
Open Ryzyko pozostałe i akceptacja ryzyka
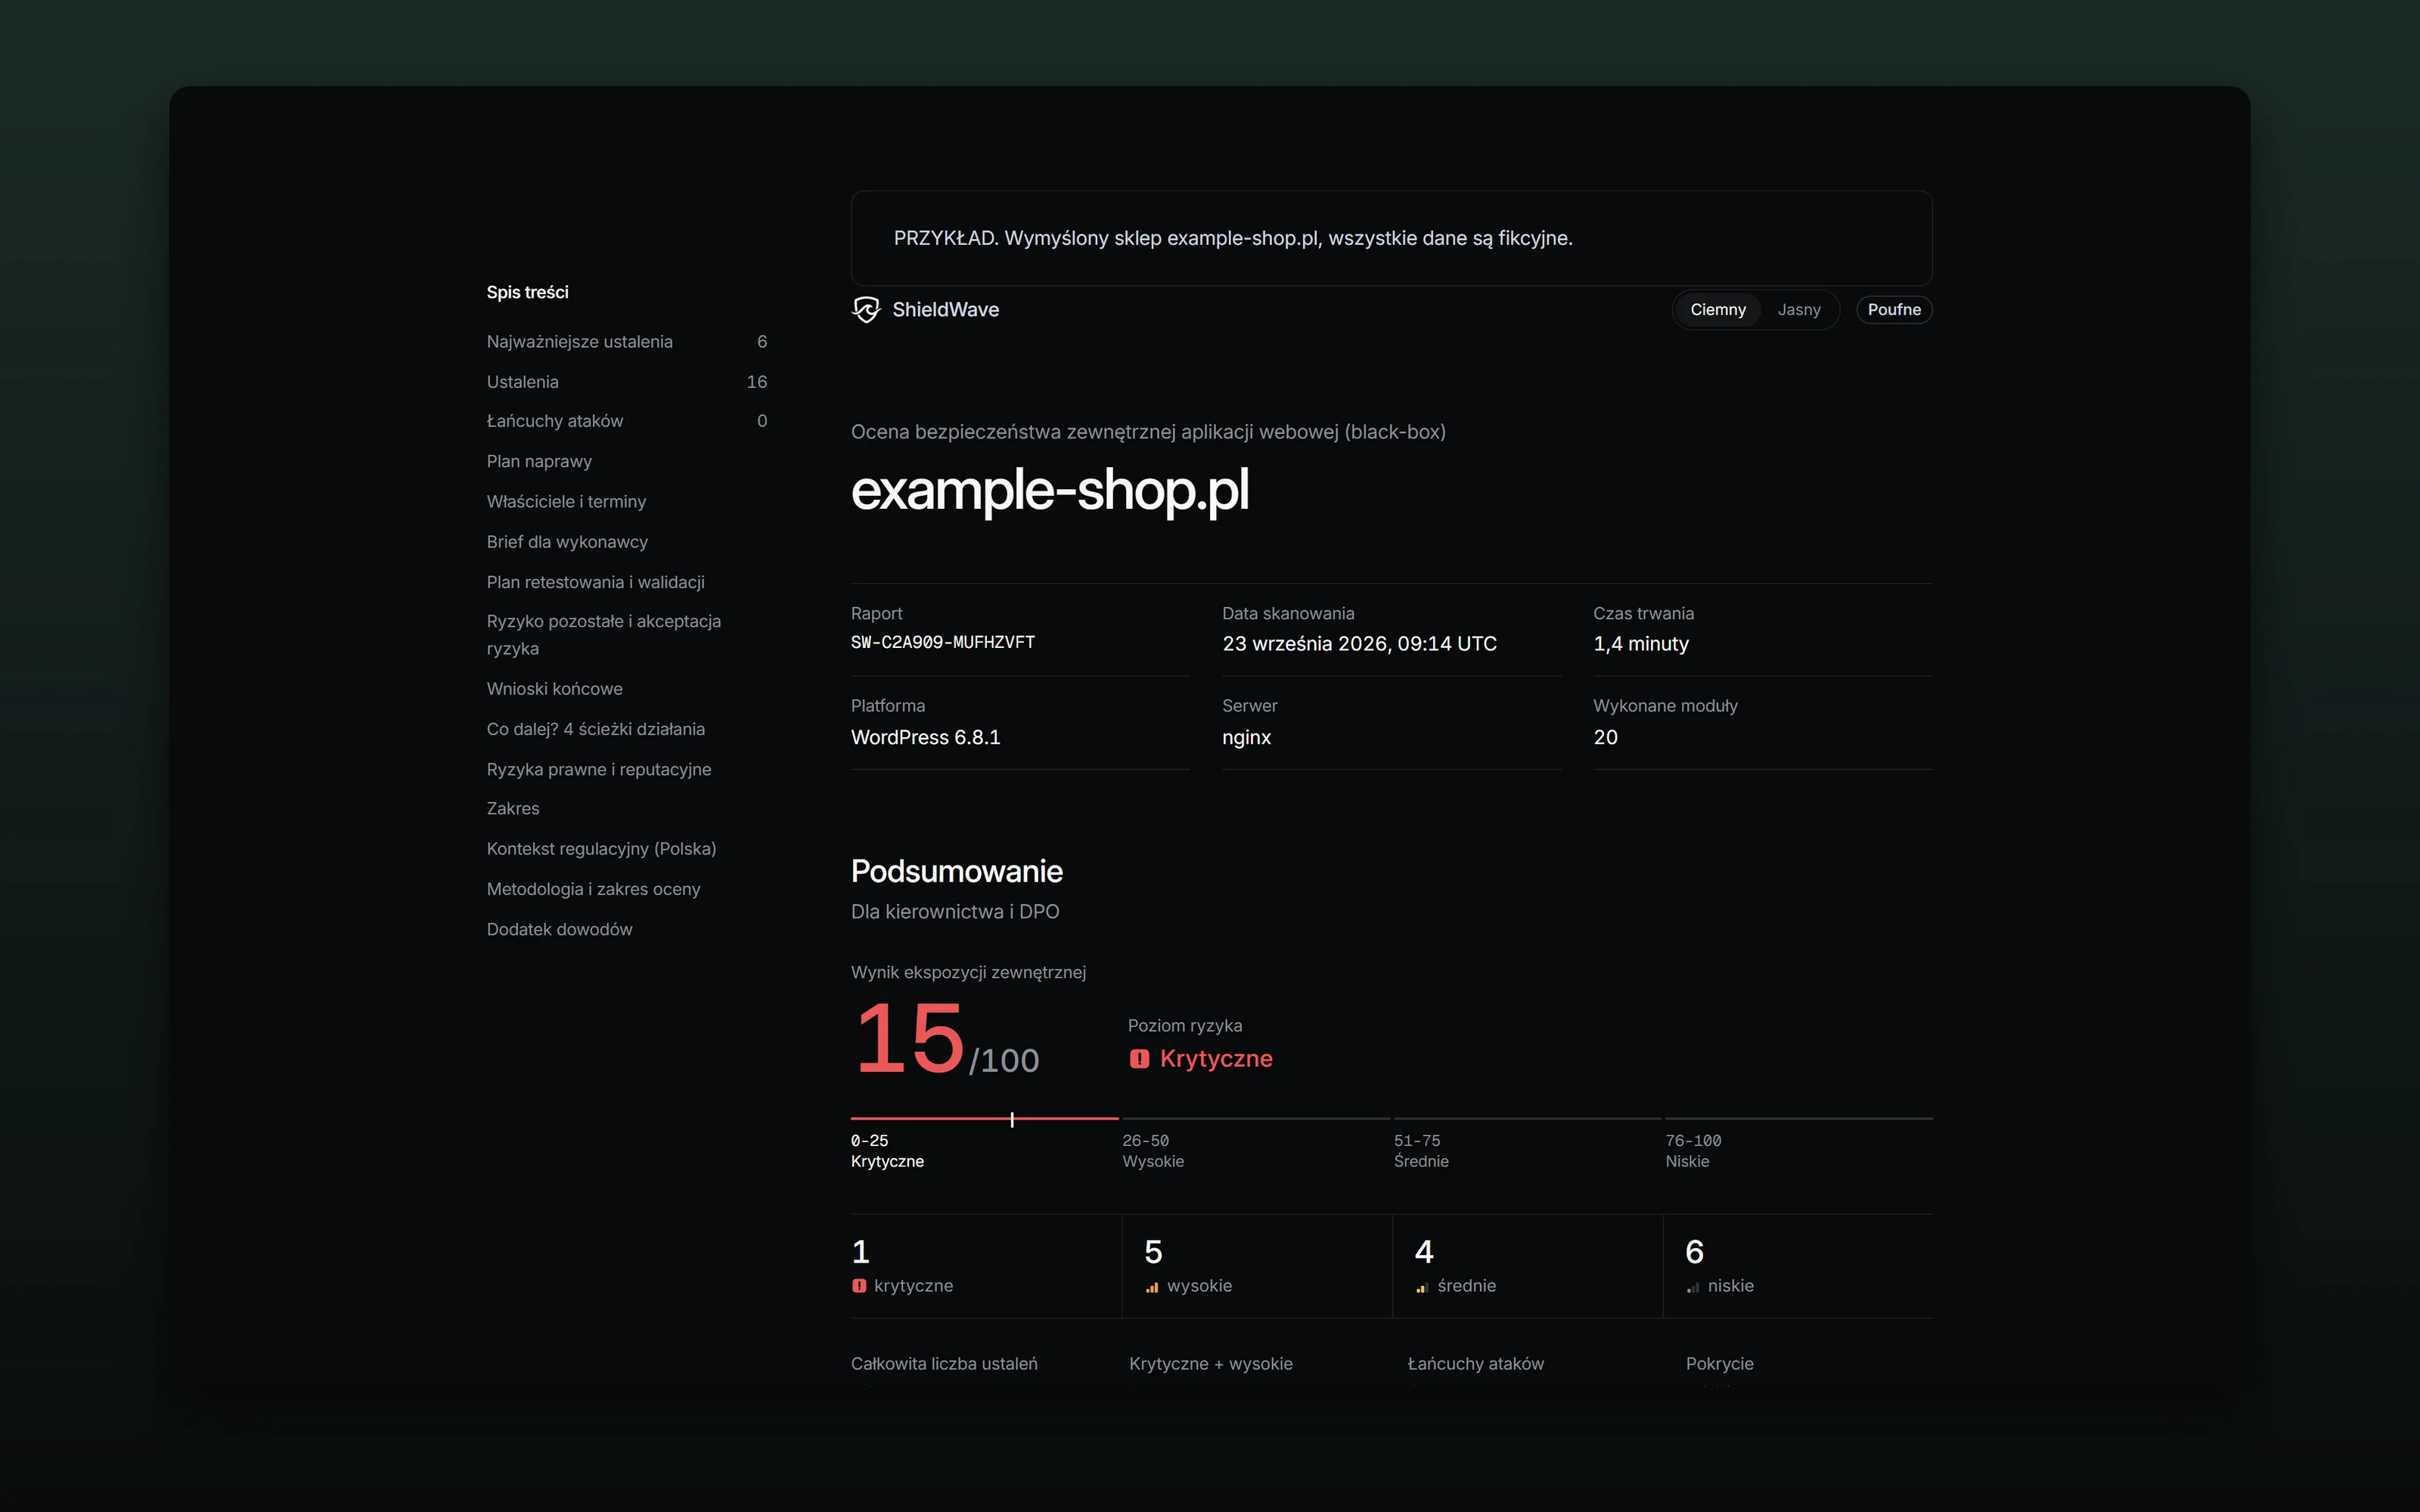(604, 635)
